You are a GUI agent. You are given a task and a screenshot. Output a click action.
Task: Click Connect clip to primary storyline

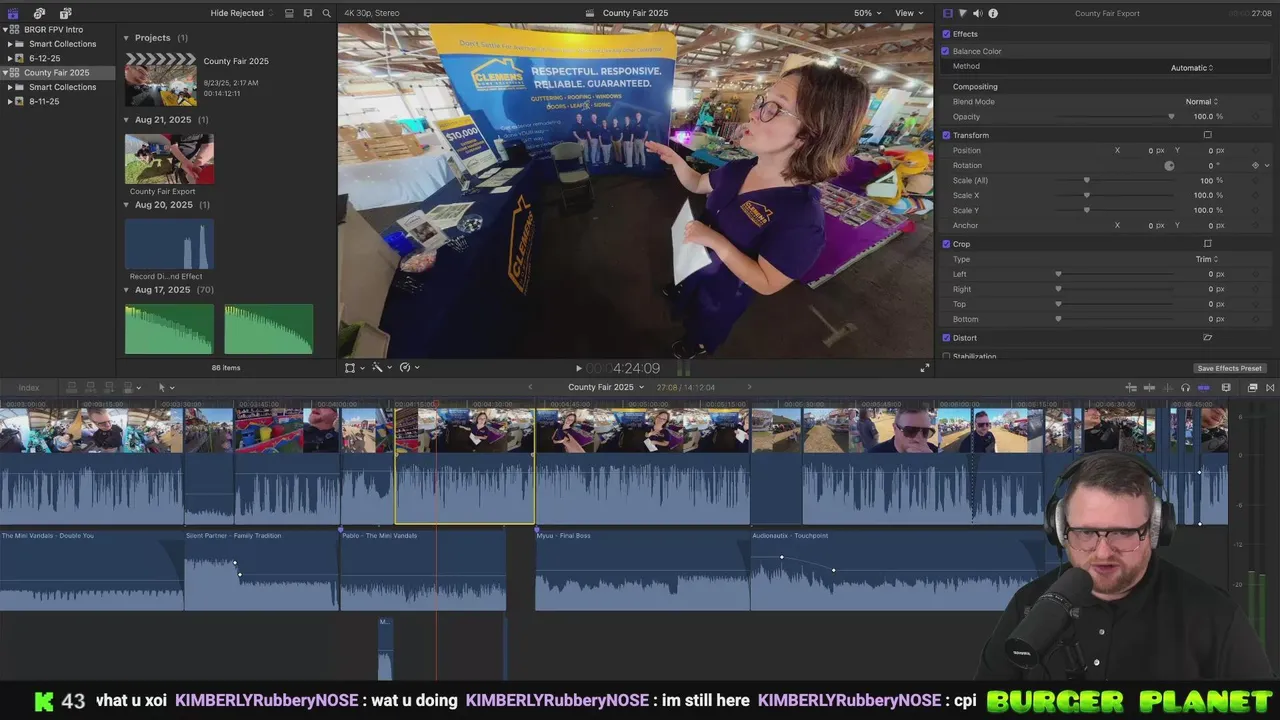pyautogui.click(x=72, y=387)
